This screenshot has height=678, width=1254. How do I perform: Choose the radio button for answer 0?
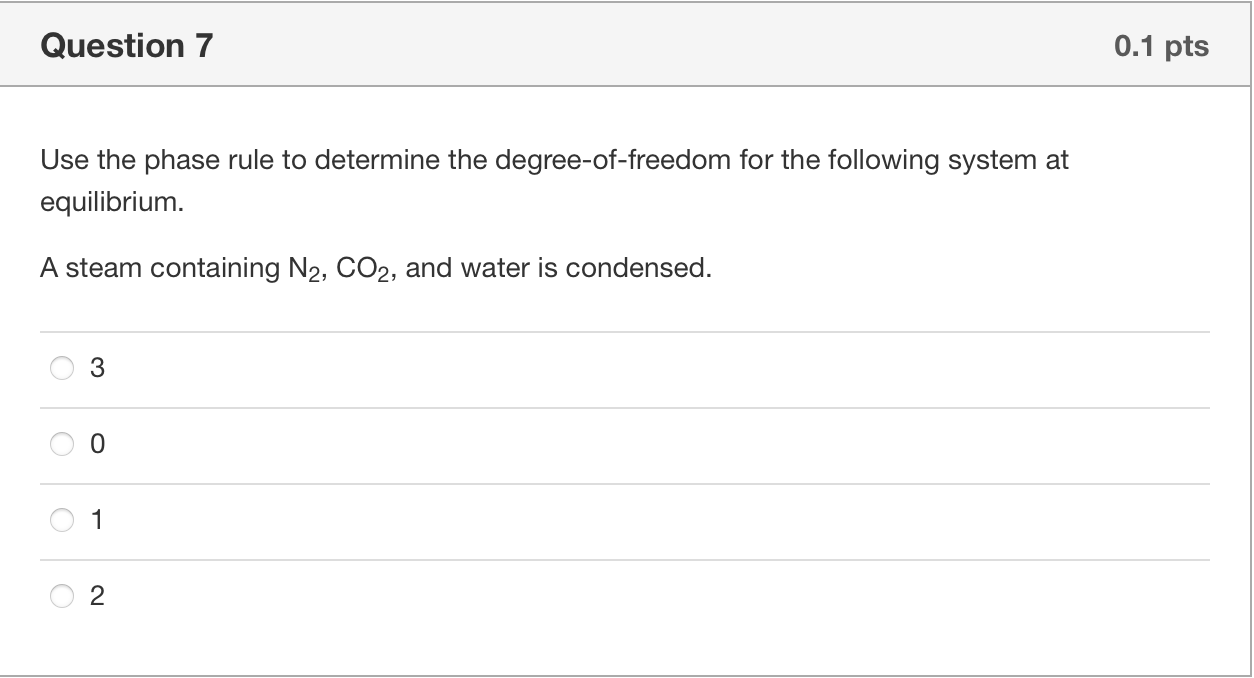pos(62,445)
